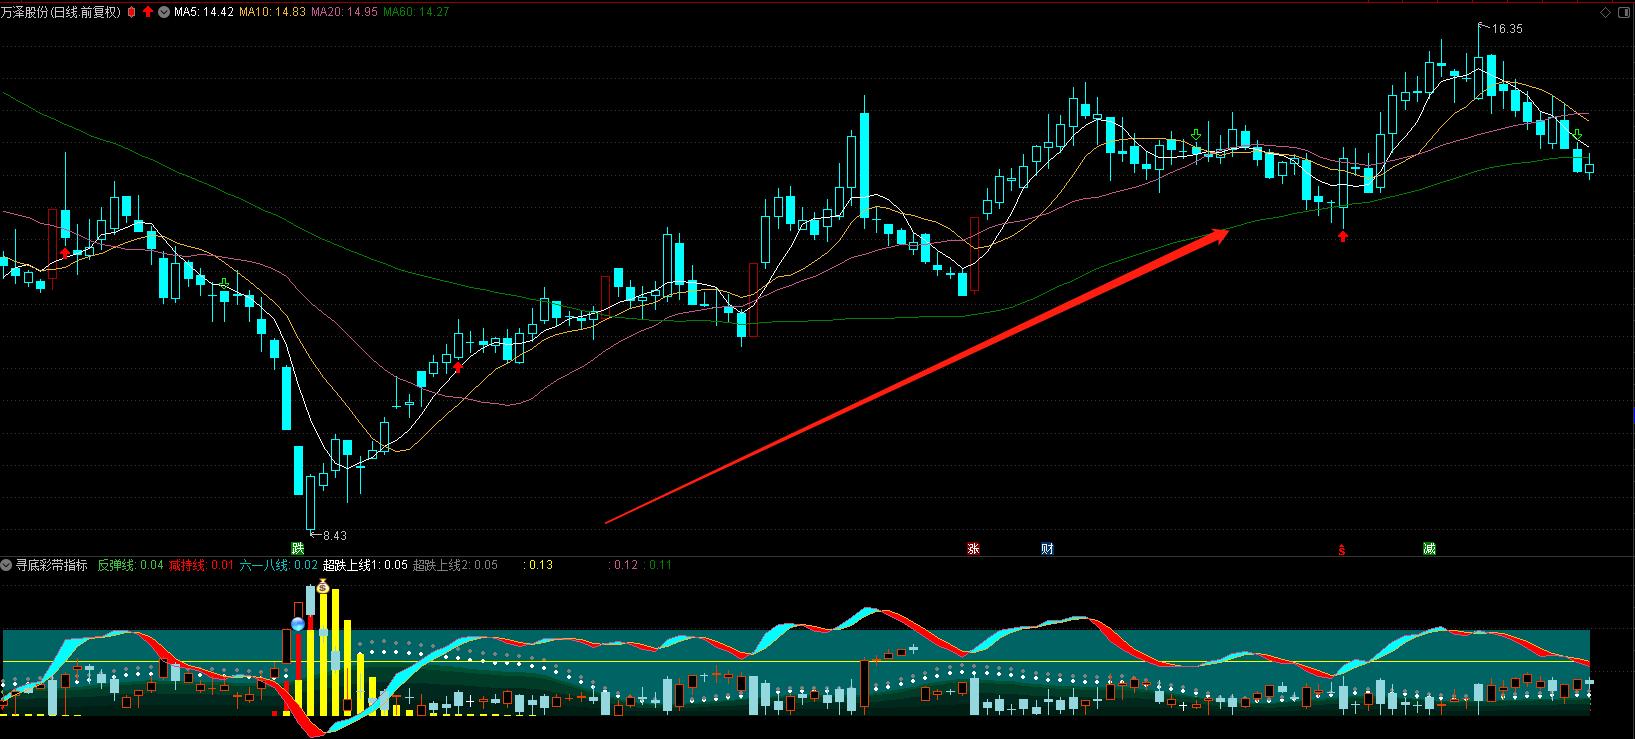Click the red up-arrow icon in the header
The image size is (1635, 739).
pyautogui.click(x=148, y=12)
